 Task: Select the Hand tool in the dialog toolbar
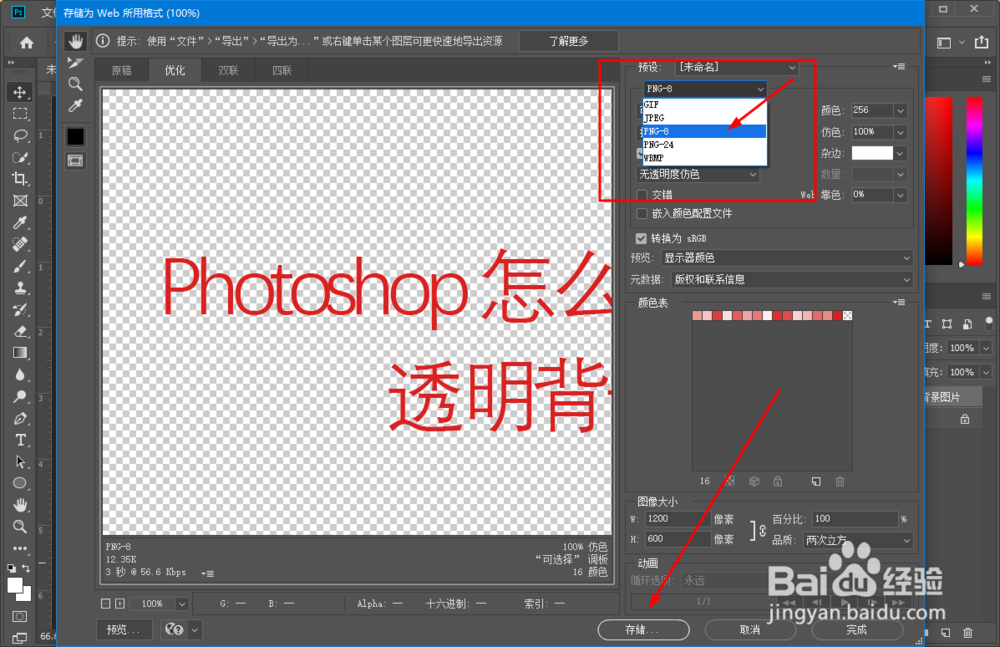coord(75,42)
